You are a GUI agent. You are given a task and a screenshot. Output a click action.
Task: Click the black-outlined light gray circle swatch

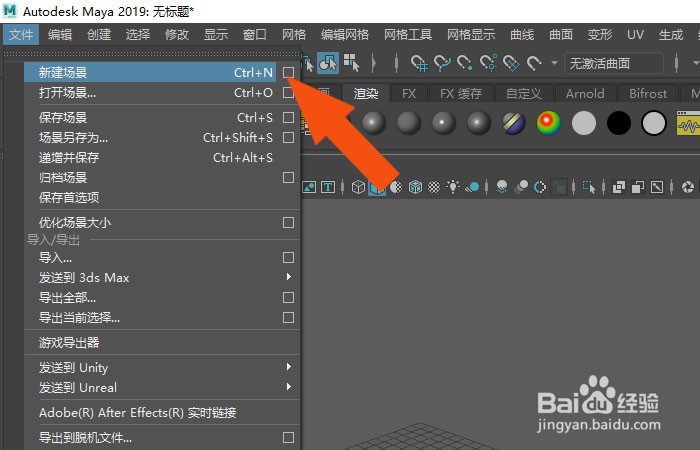point(654,123)
